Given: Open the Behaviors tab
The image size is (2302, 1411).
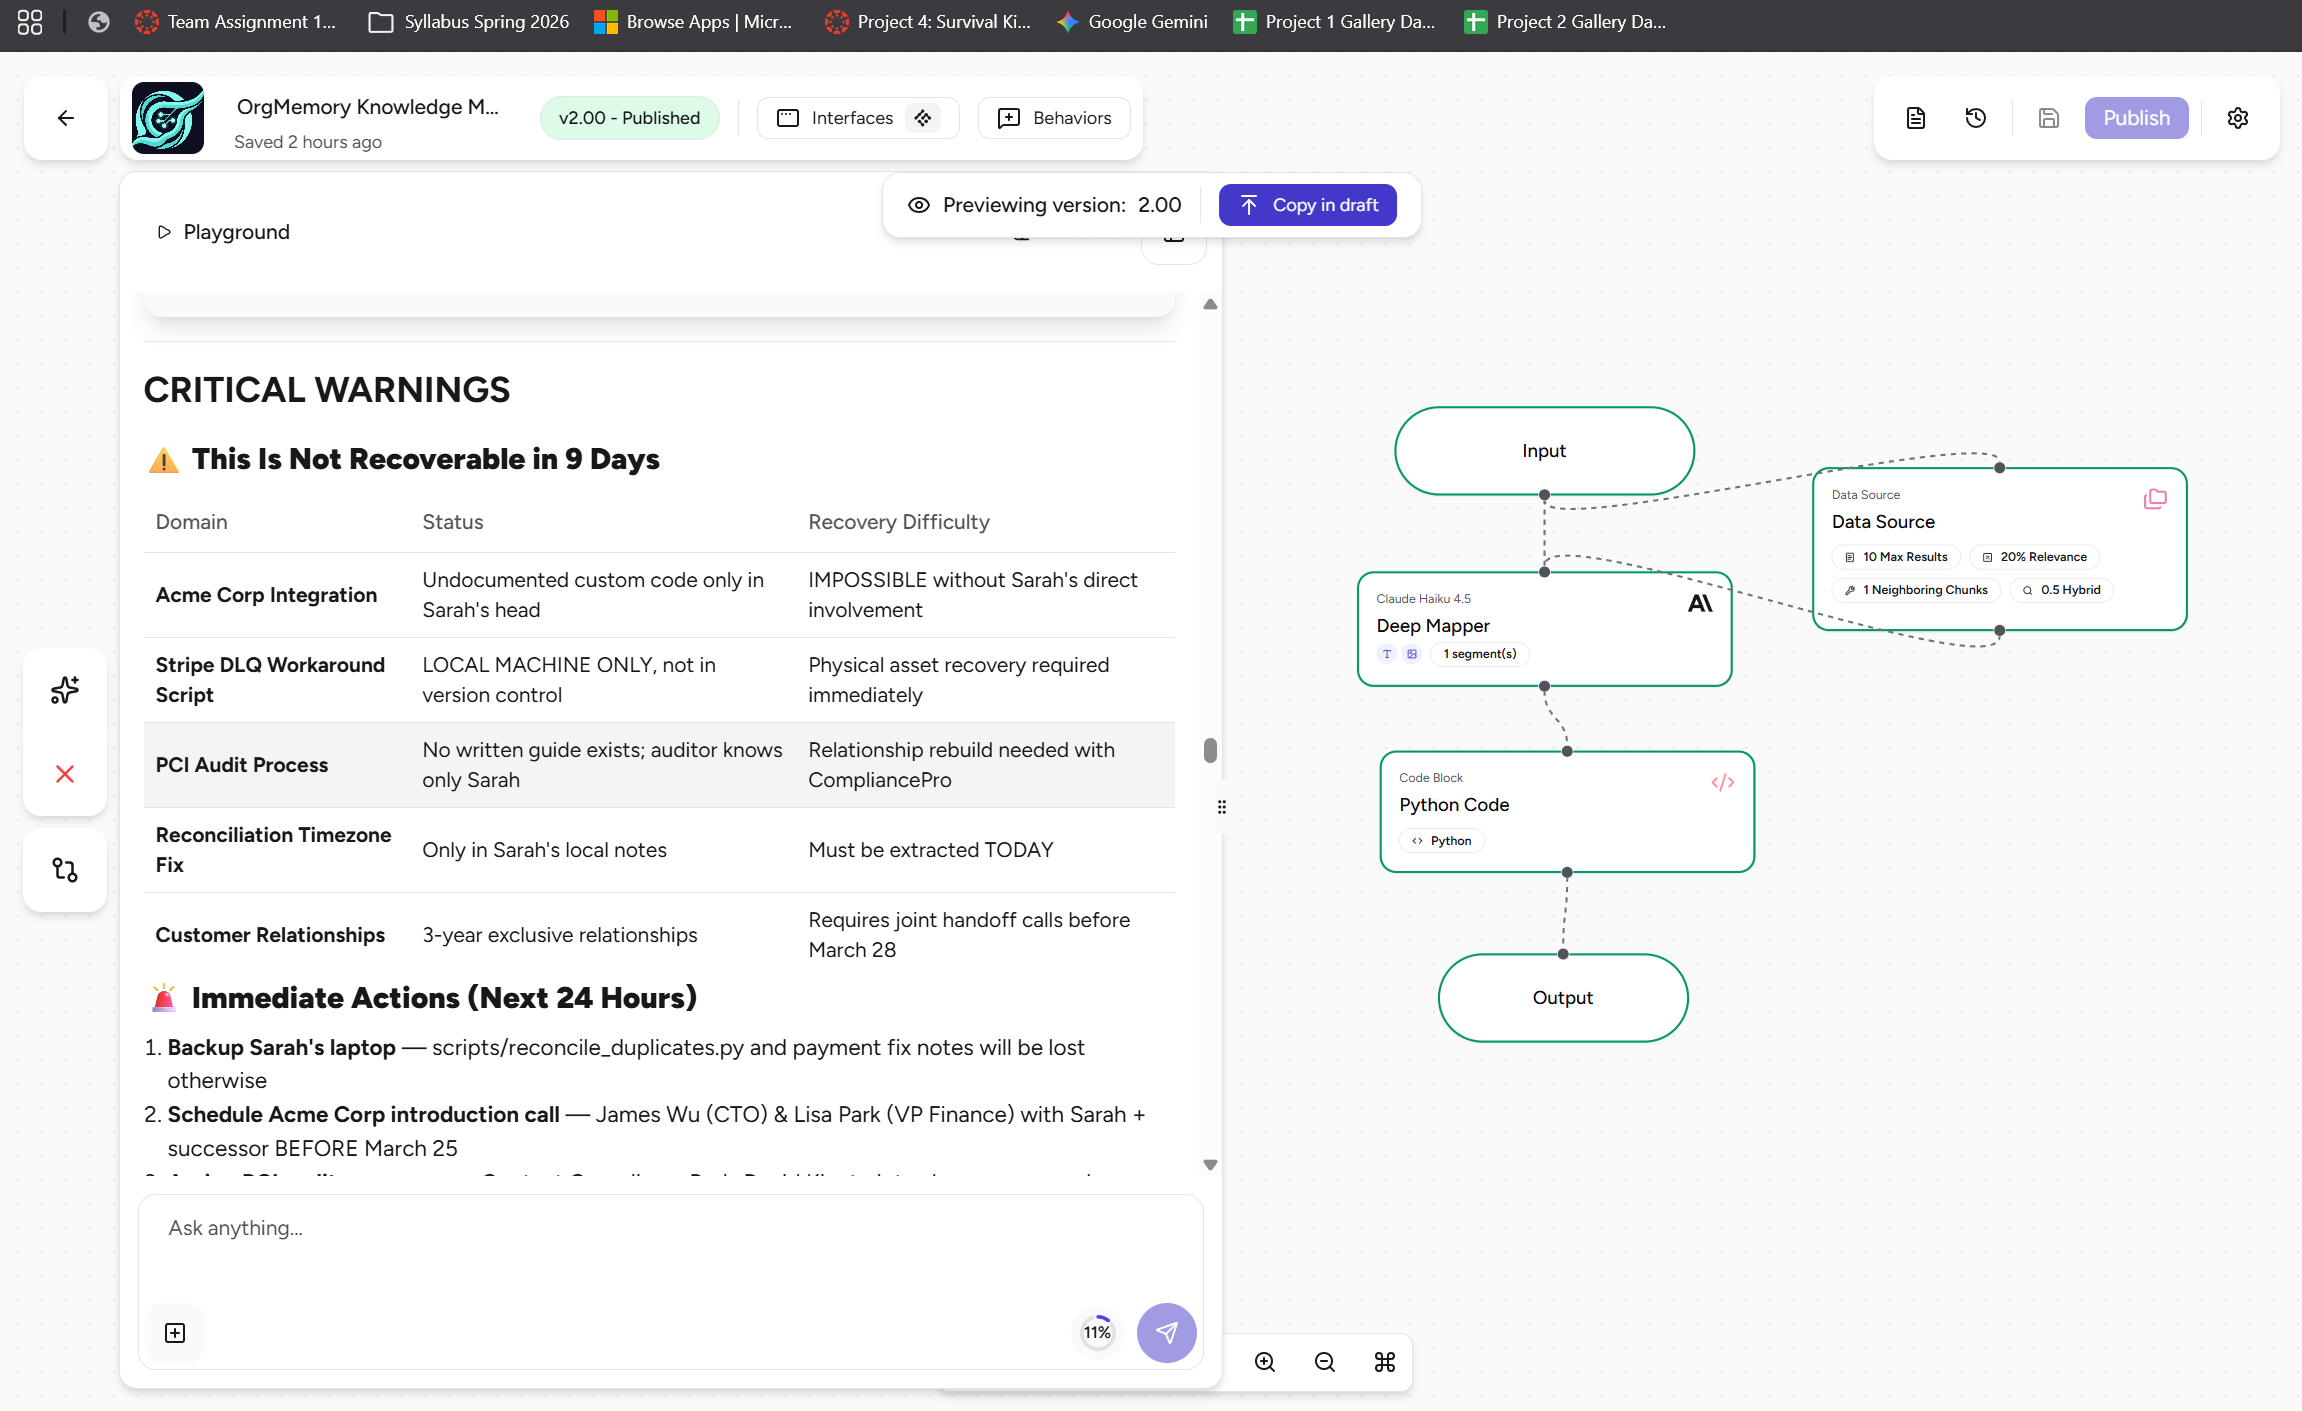Looking at the screenshot, I should [x=1055, y=118].
